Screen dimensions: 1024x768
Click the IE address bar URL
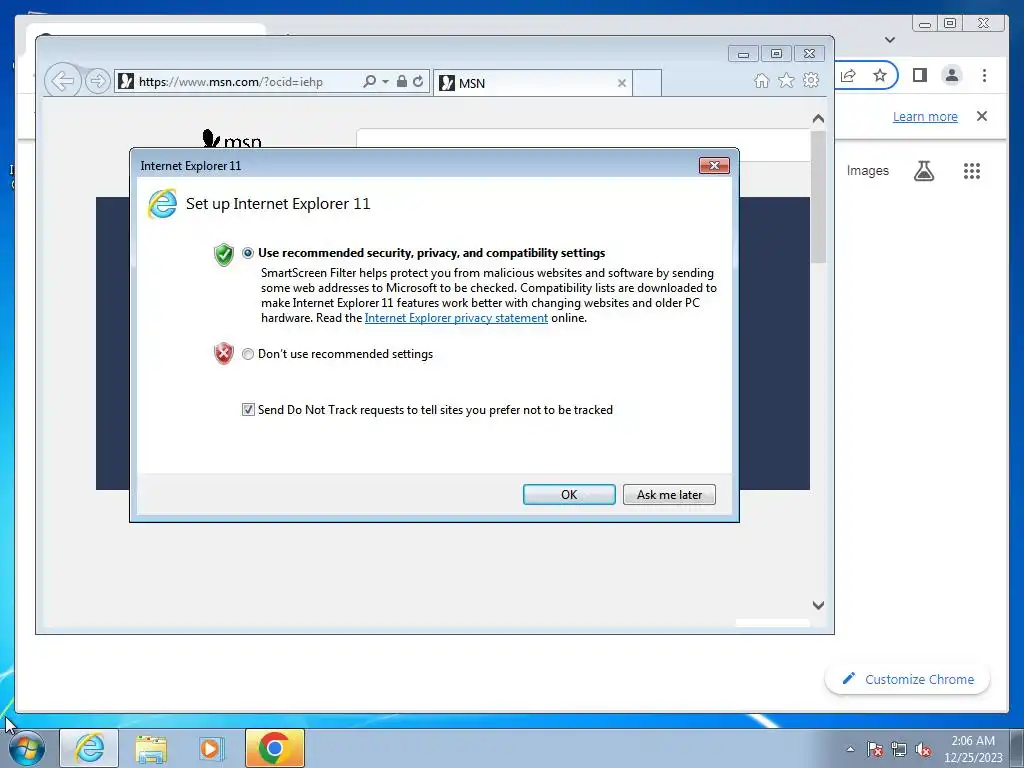tap(231, 82)
